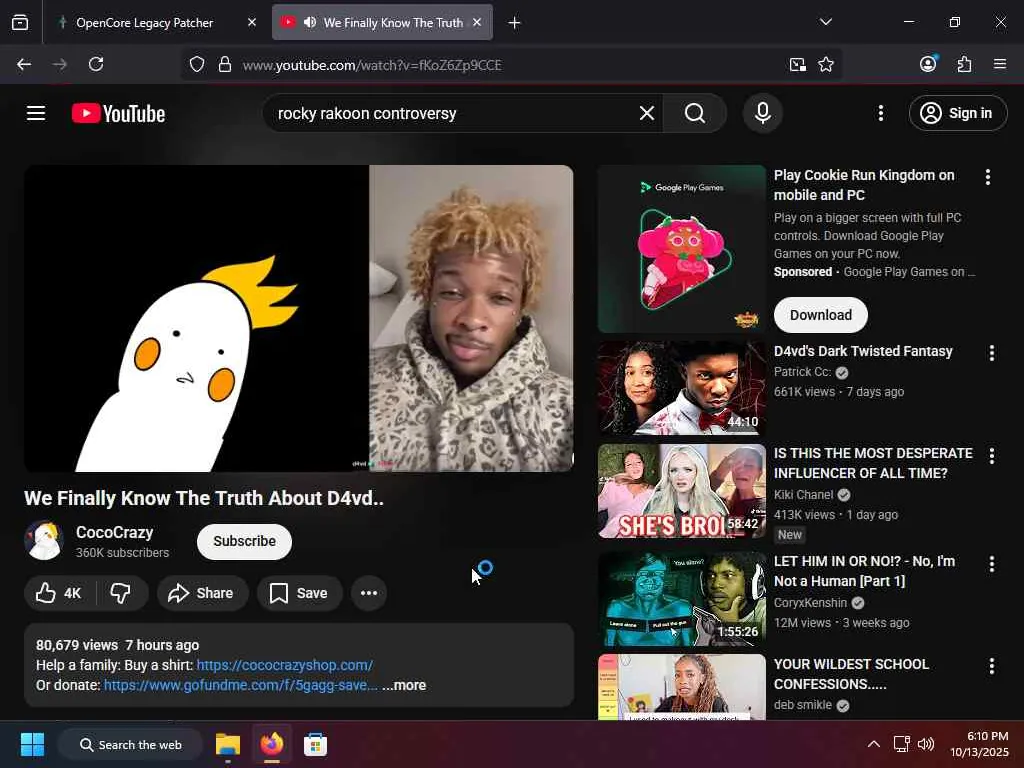Open Cookie Run Kingdom ad thumbnail
1024x768 pixels.
682,249
